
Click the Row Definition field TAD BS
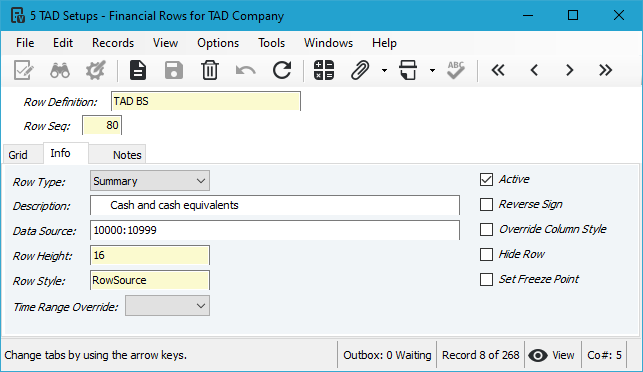(x=206, y=101)
